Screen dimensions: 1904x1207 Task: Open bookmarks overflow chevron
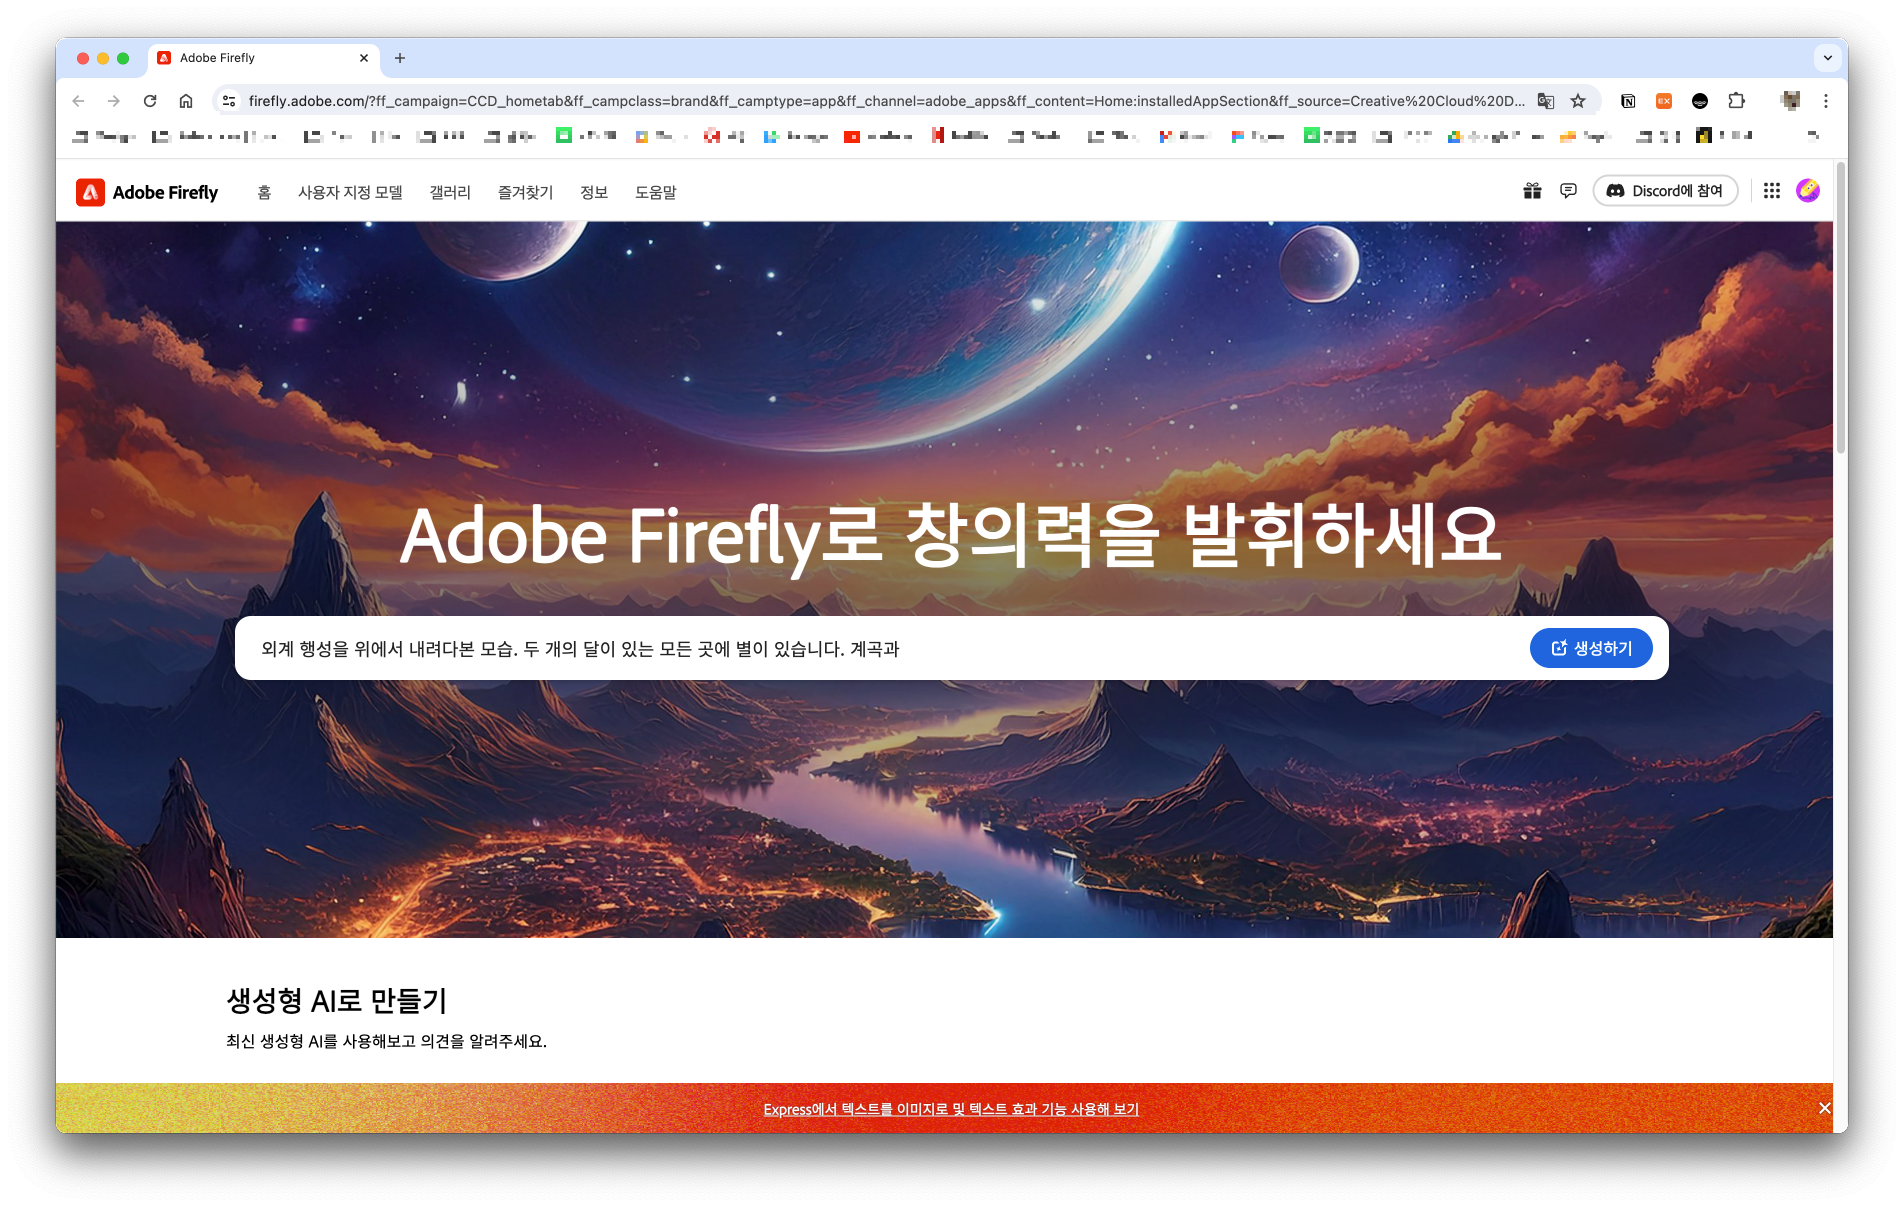point(1812,136)
